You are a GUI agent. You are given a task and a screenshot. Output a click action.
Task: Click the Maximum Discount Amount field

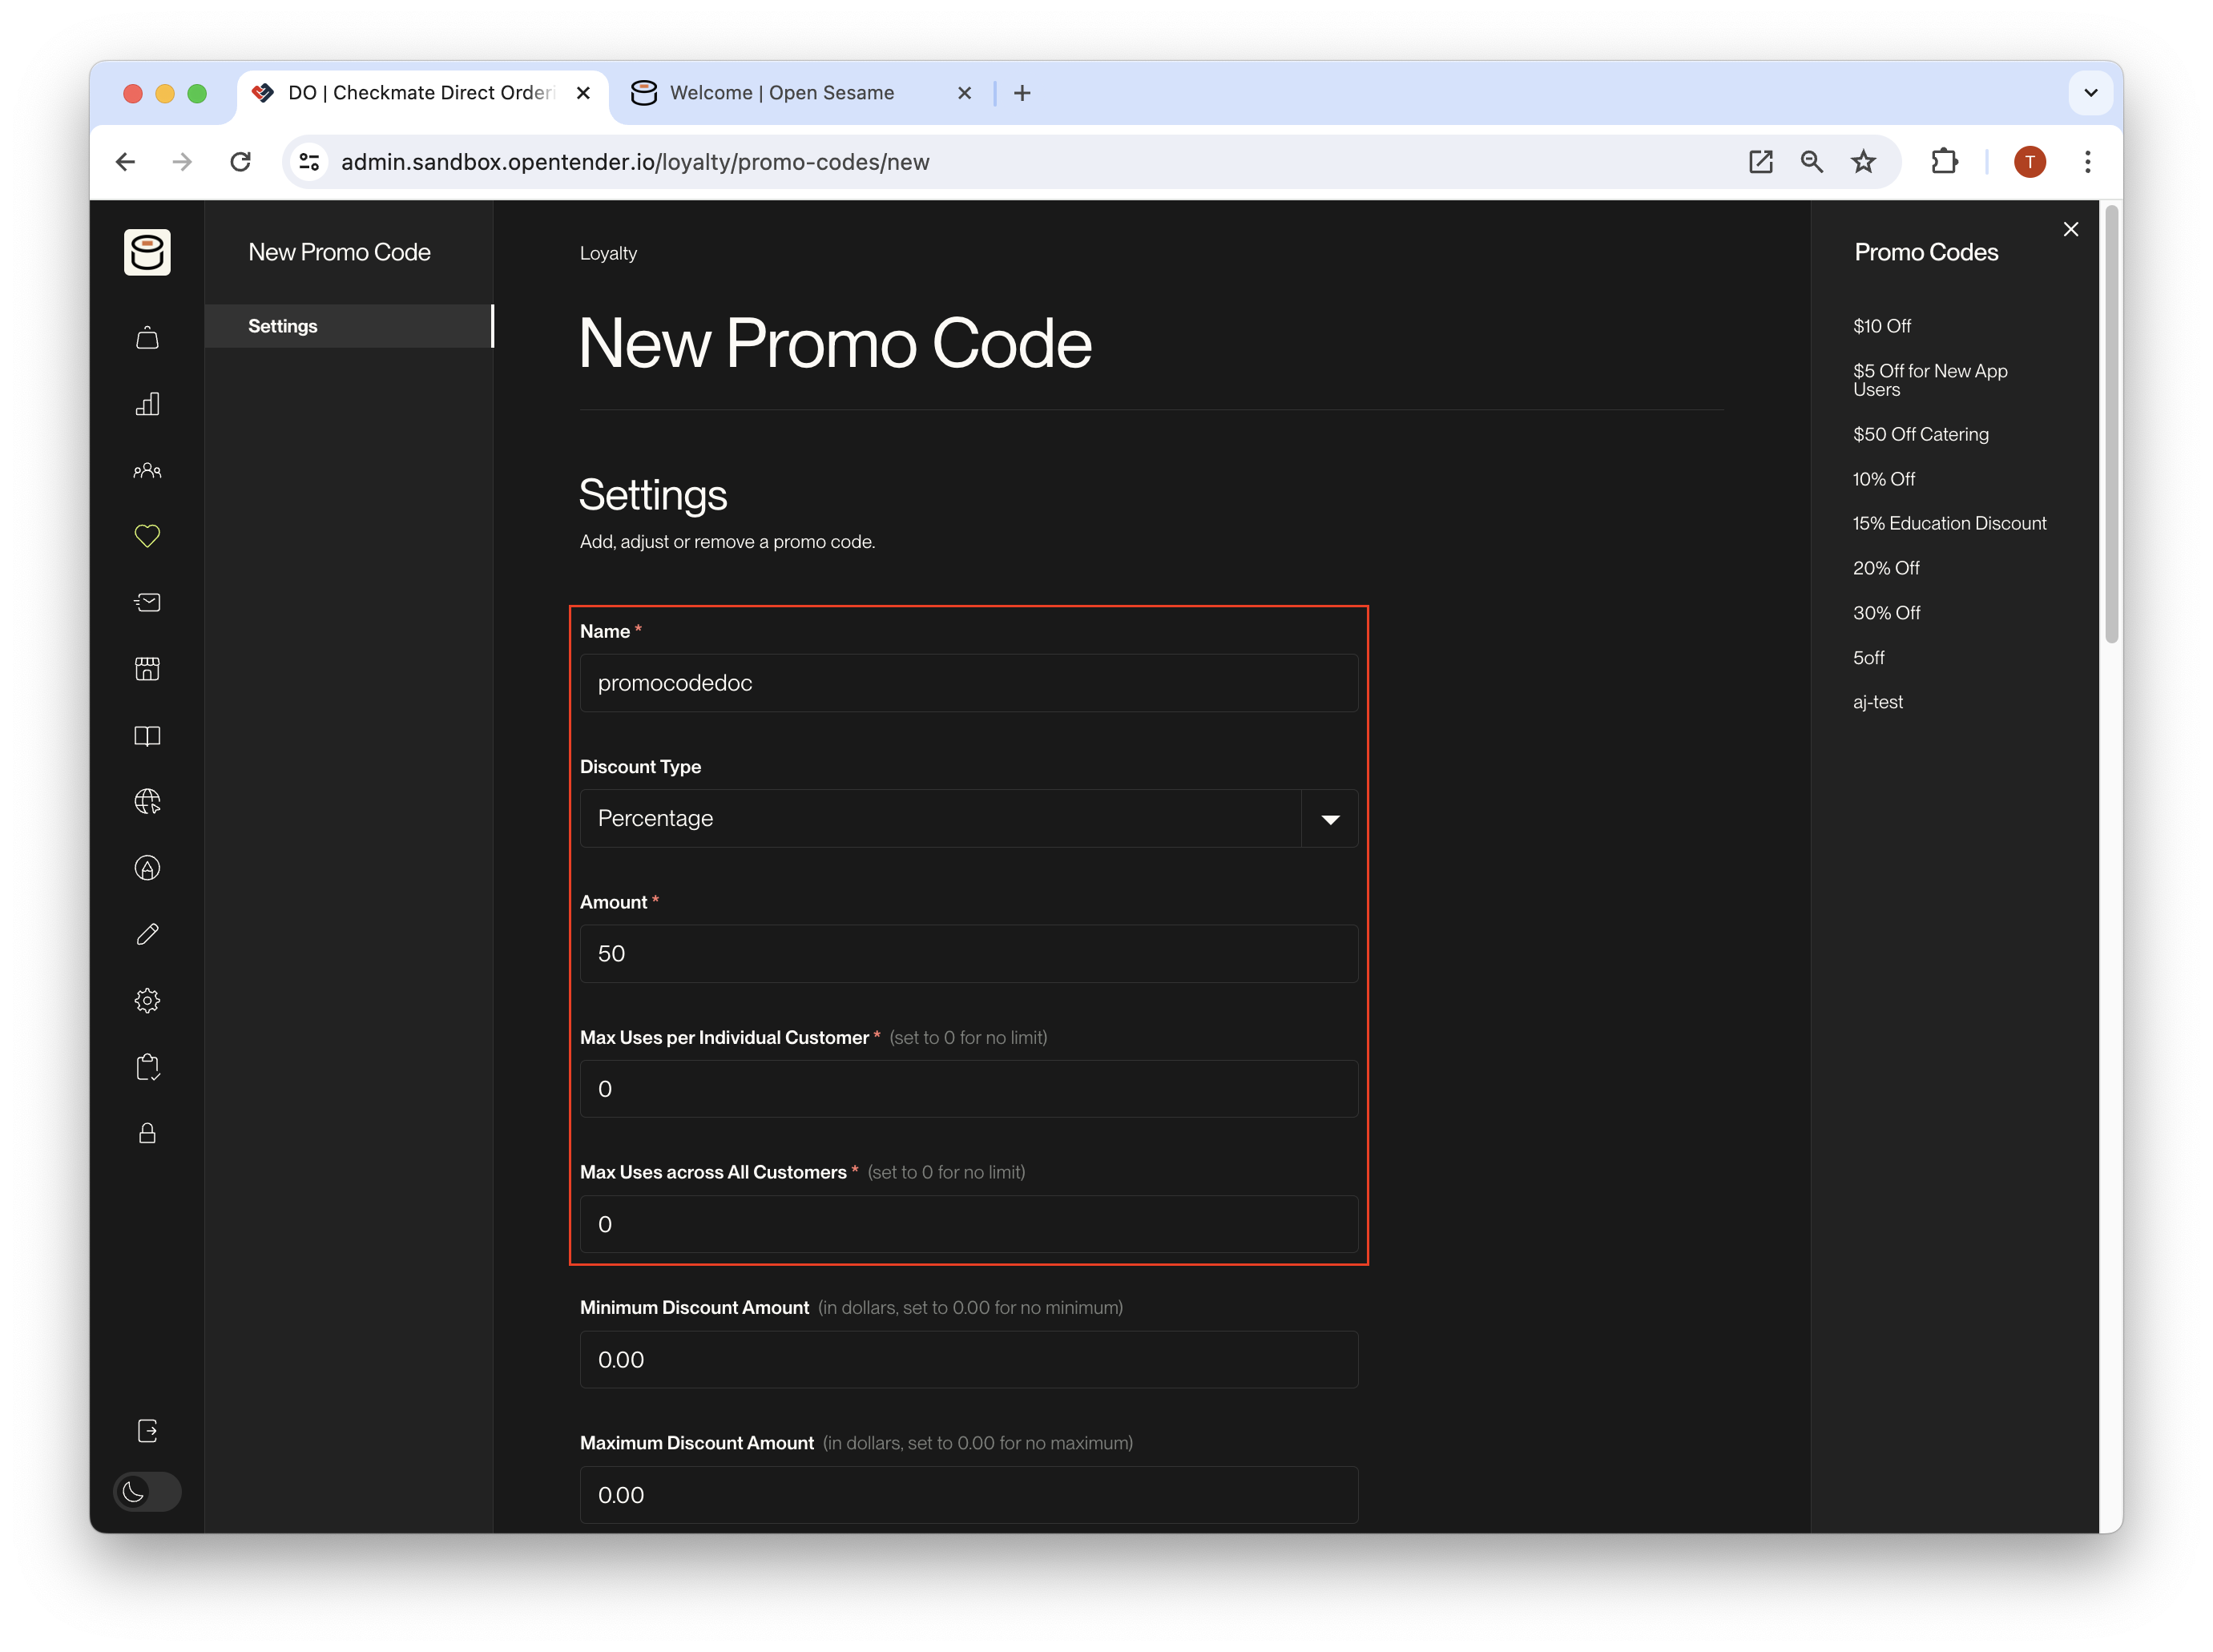tap(968, 1495)
